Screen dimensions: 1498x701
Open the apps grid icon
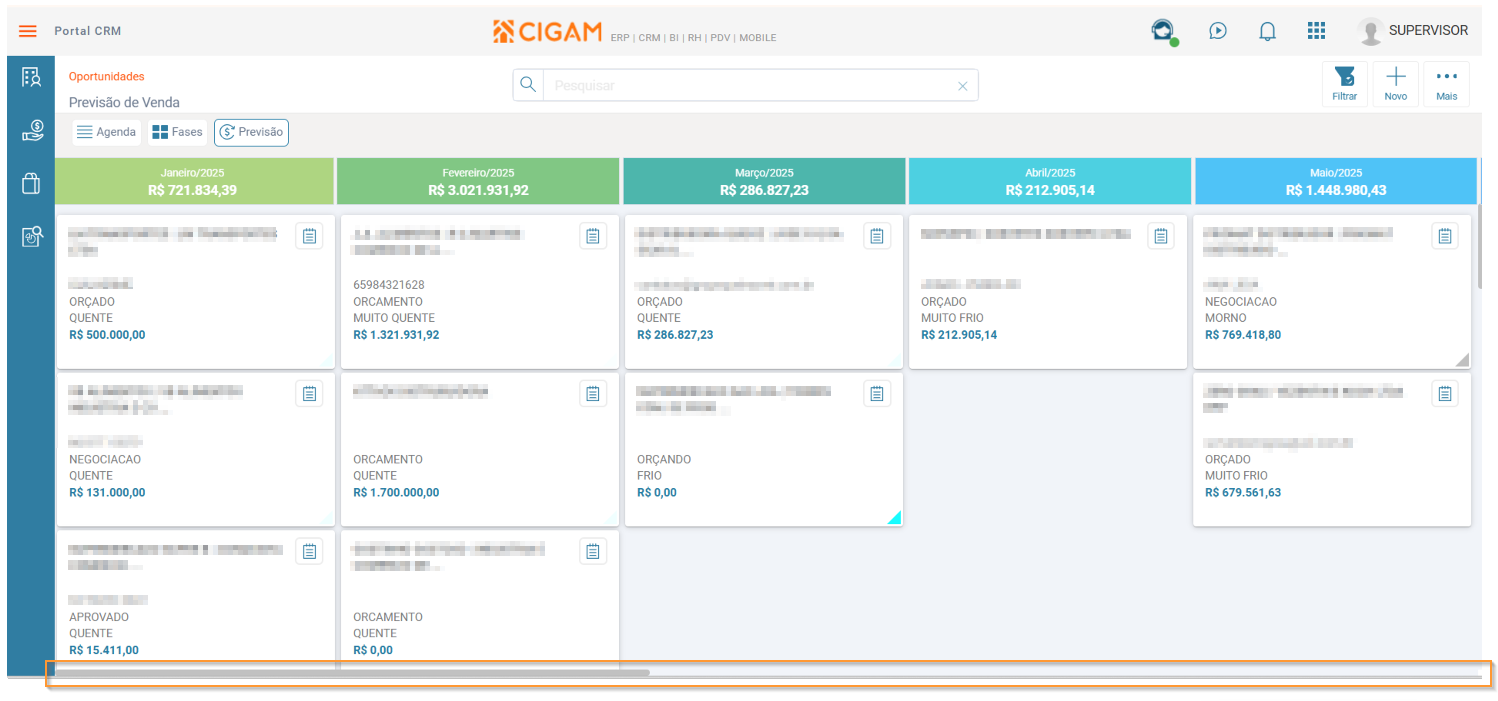click(1316, 31)
